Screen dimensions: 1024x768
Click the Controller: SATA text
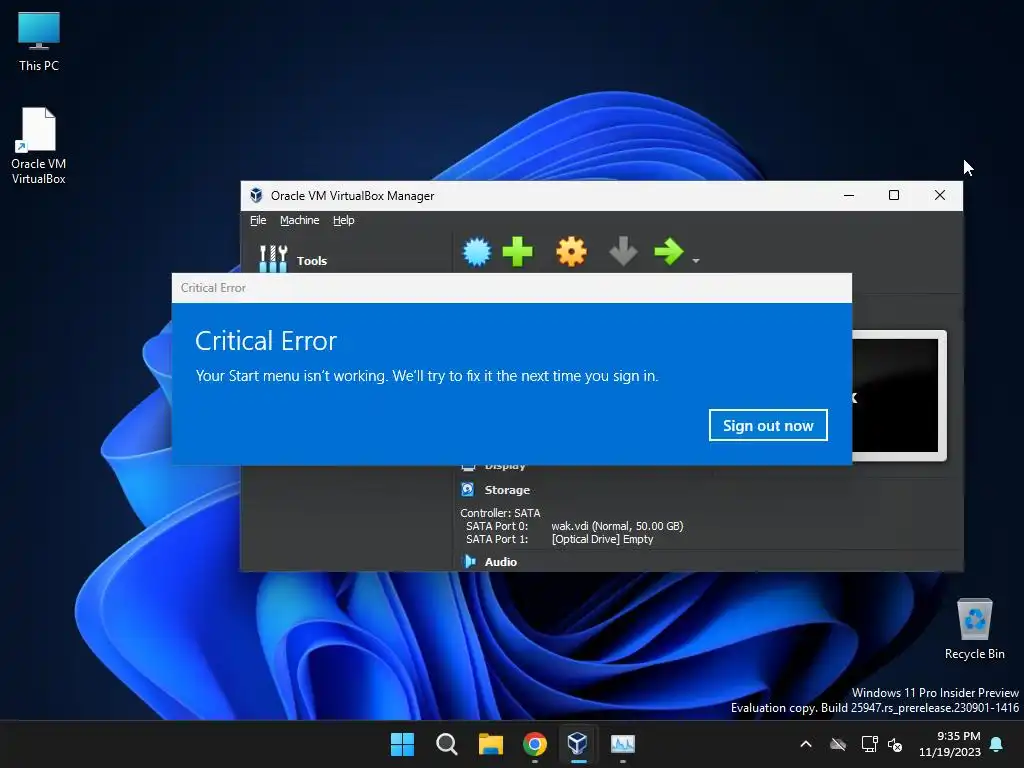tap(500, 513)
